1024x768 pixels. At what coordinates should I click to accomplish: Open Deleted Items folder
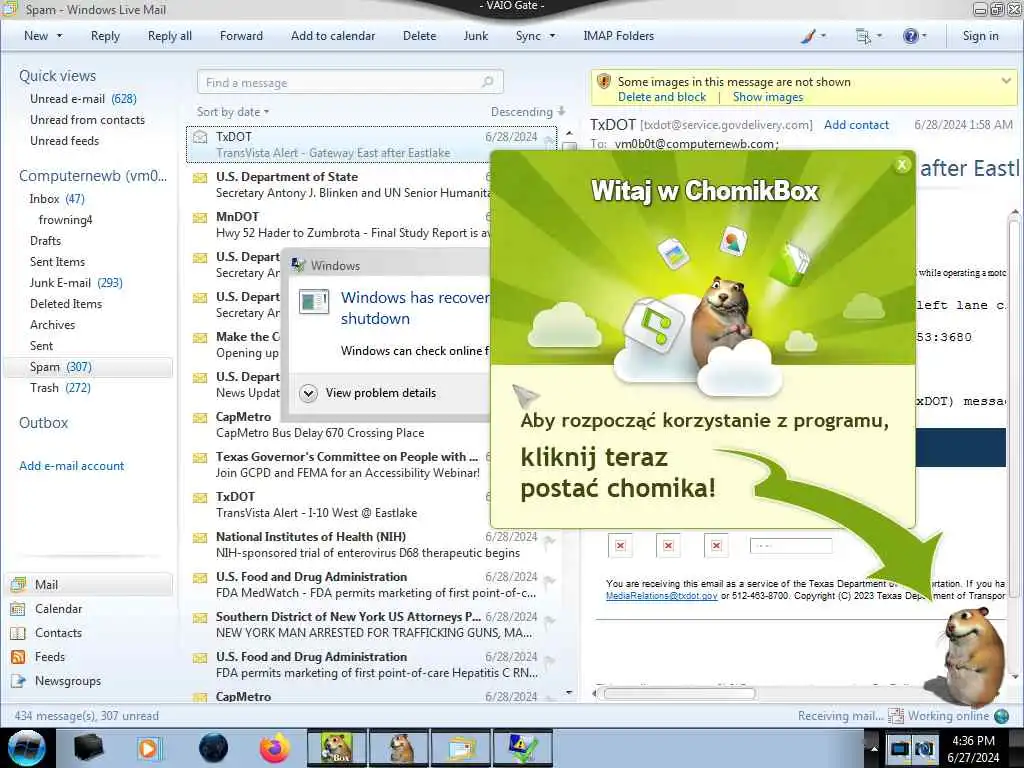click(66, 304)
